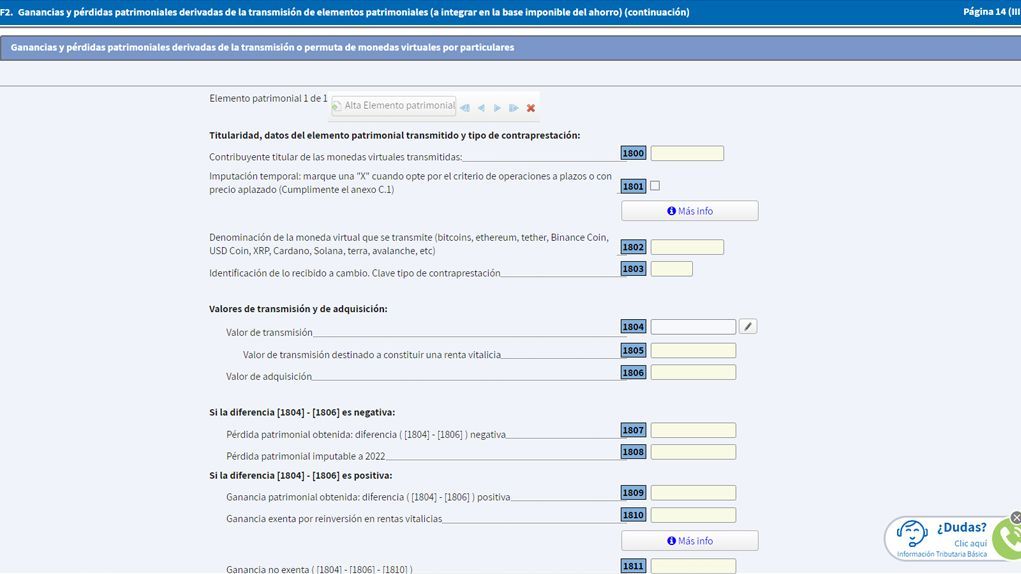The width and height of the screenshot is (1021, 574).
Task: Click the casilla label 1805
Action: click(x=633, y=351)
